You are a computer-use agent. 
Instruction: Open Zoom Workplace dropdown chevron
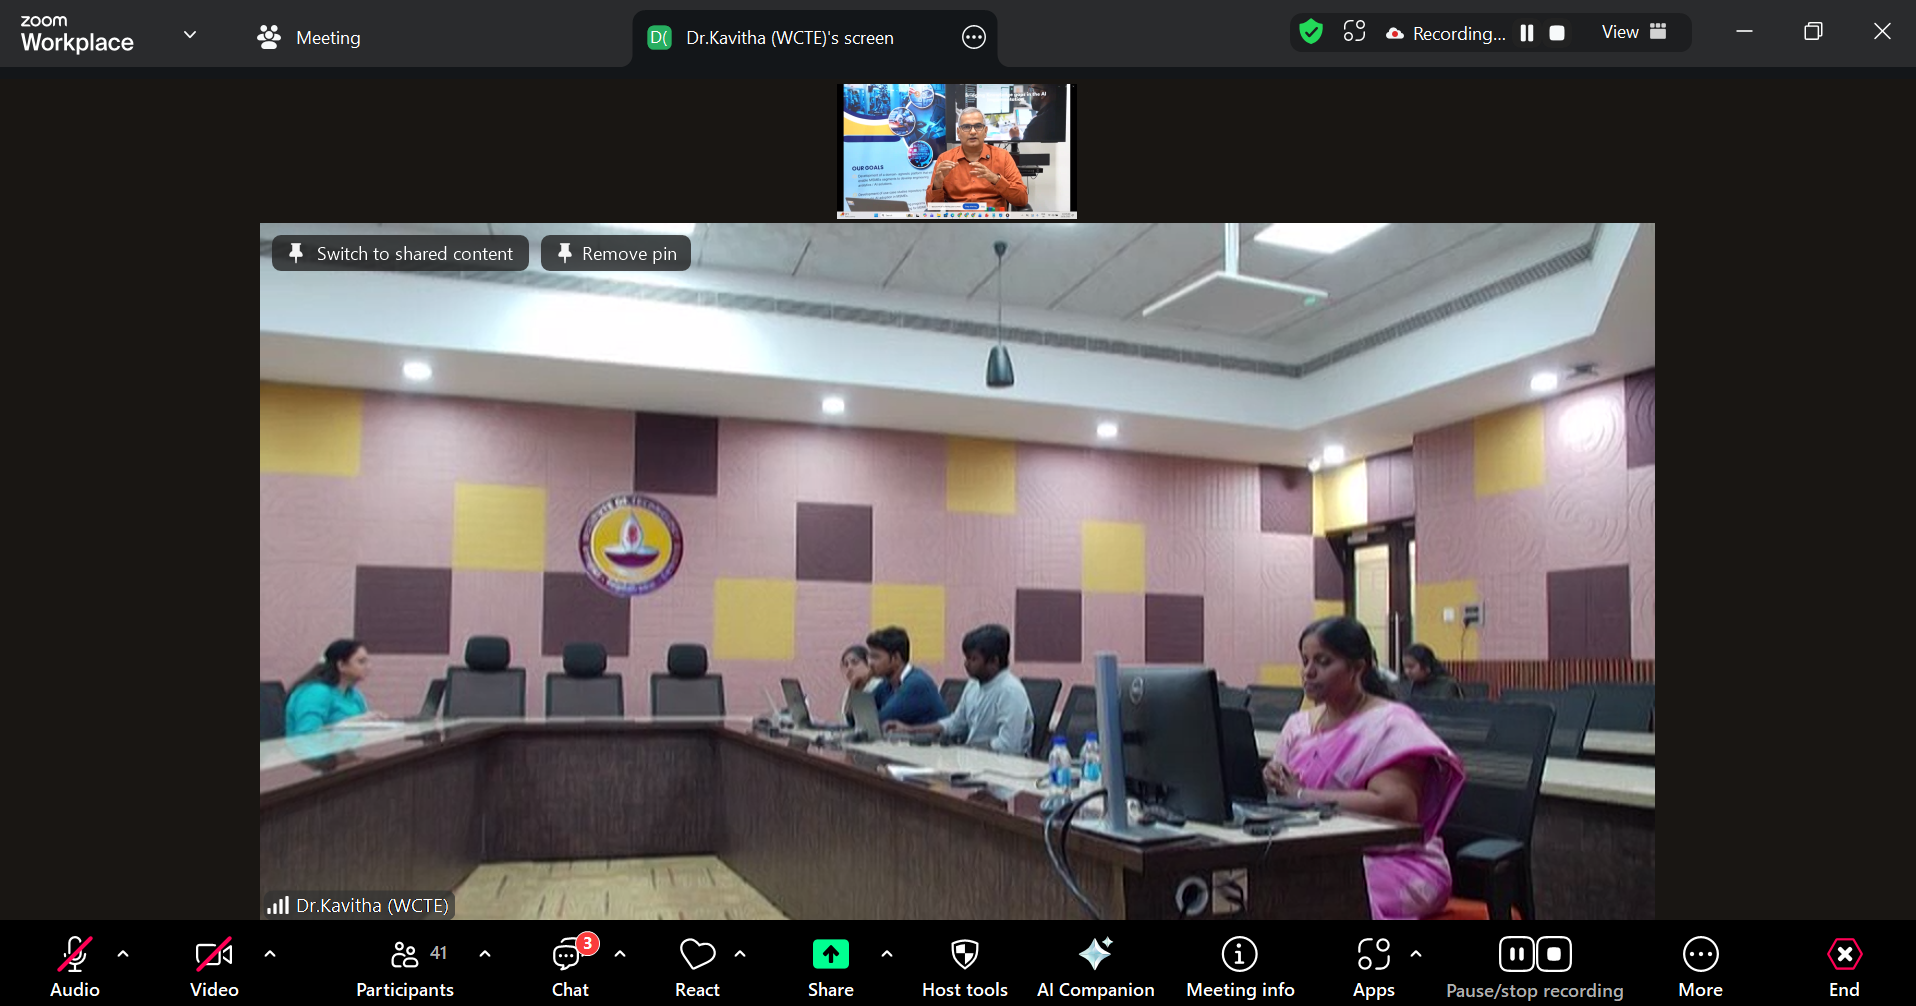tap(190, 35)
